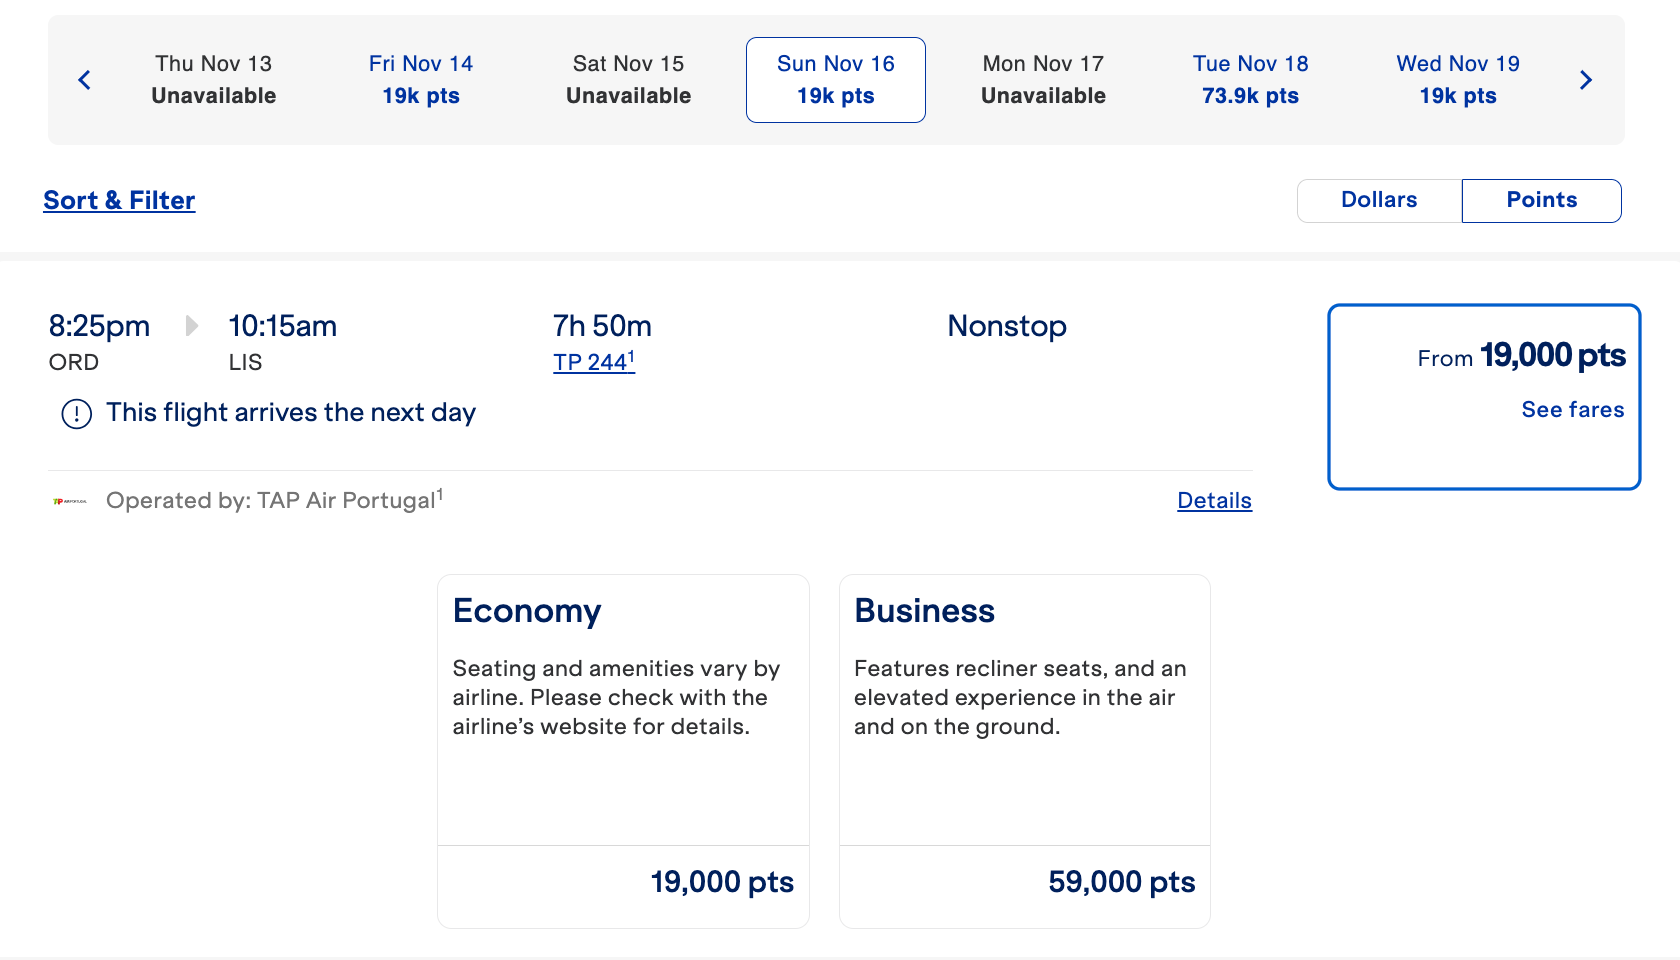Select the Economy fare for 19,000 pts
The width and height of the screenshot is (1680, 960).
(x=623, y=750)
